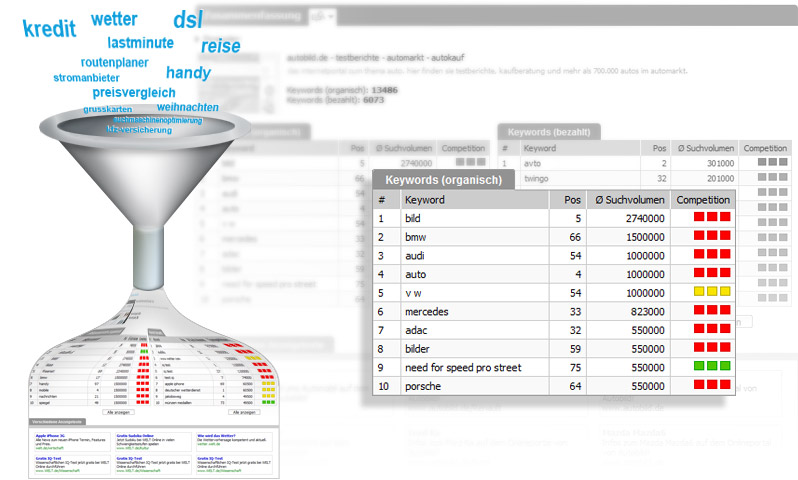This screenshot has width=798, height=480.
Task: Select the 'audi' keyword cell
Action: (414, 256)
